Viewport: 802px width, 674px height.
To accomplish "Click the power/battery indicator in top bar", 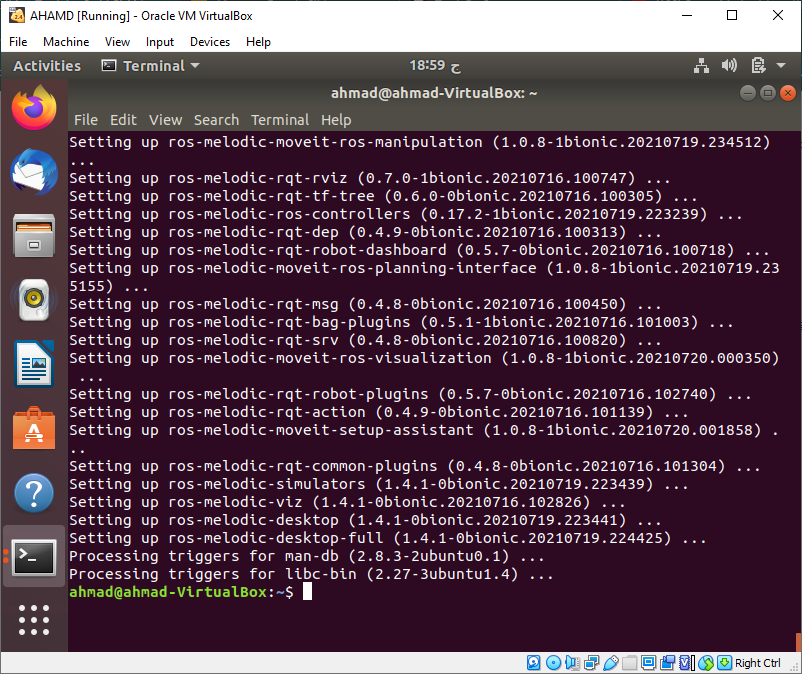I will (758, 65).
